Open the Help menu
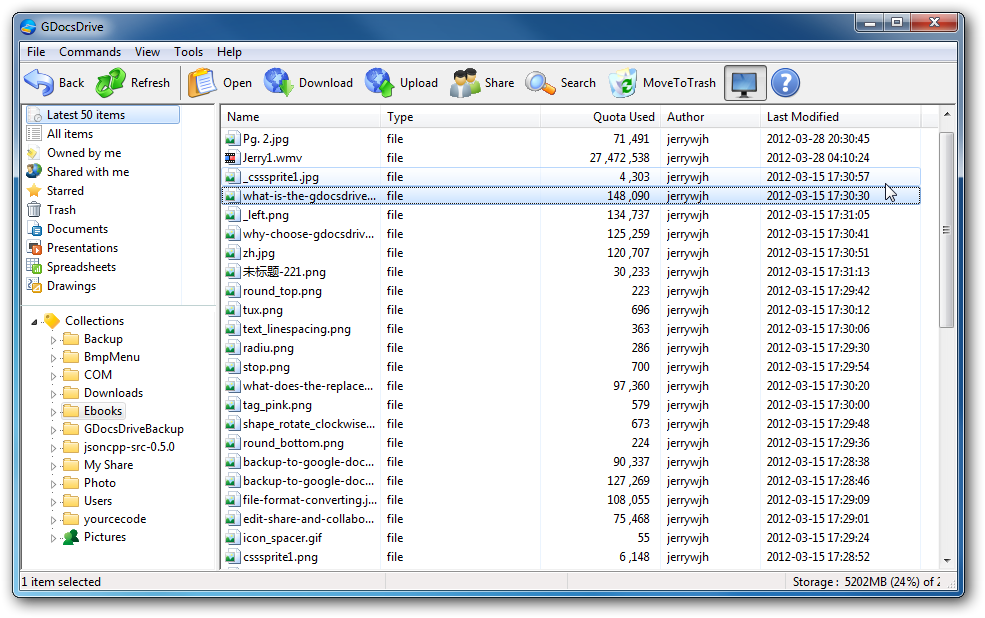Viewport: 985px width, 618px height. [229, 52]
